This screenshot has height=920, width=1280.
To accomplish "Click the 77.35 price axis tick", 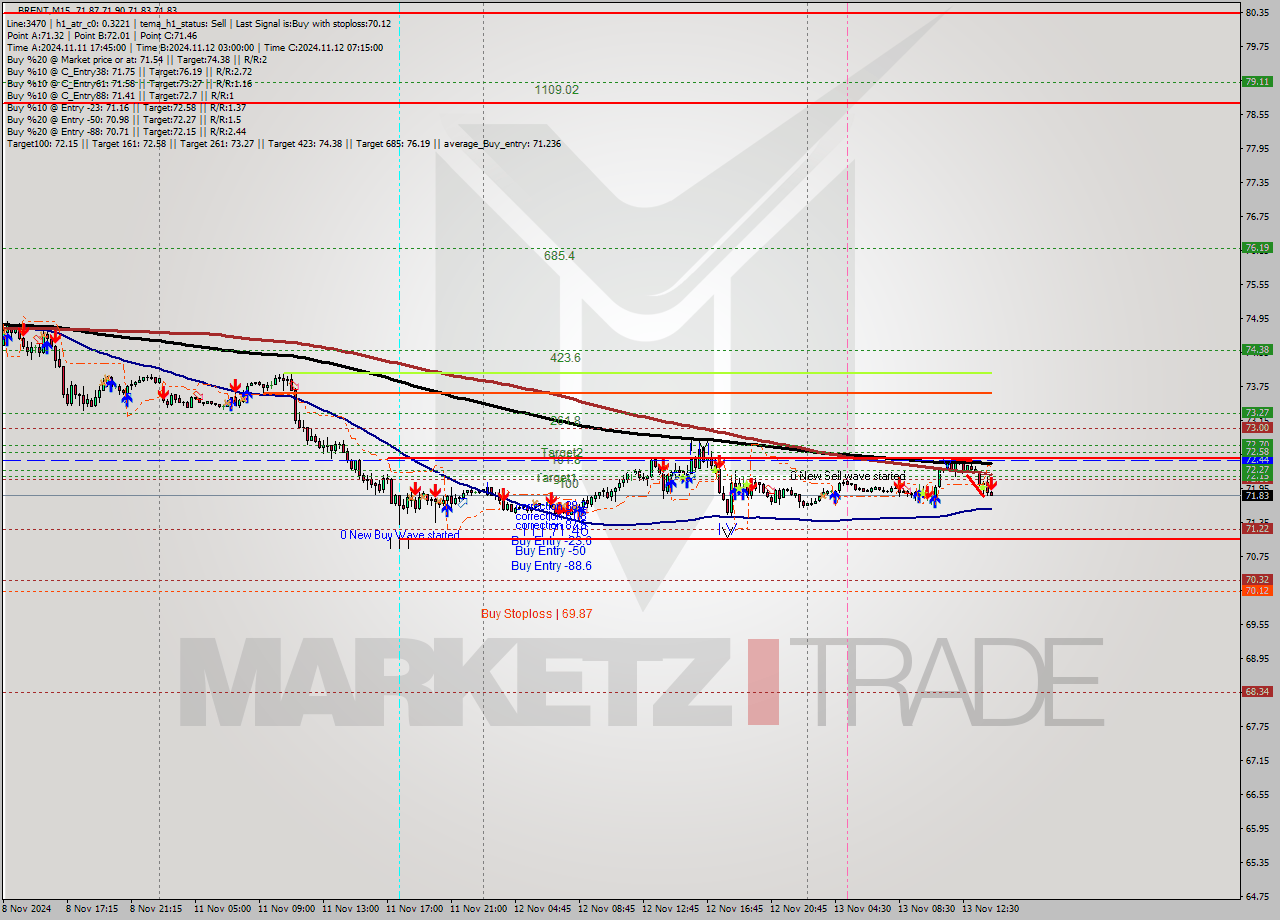I will point(1257,183).
